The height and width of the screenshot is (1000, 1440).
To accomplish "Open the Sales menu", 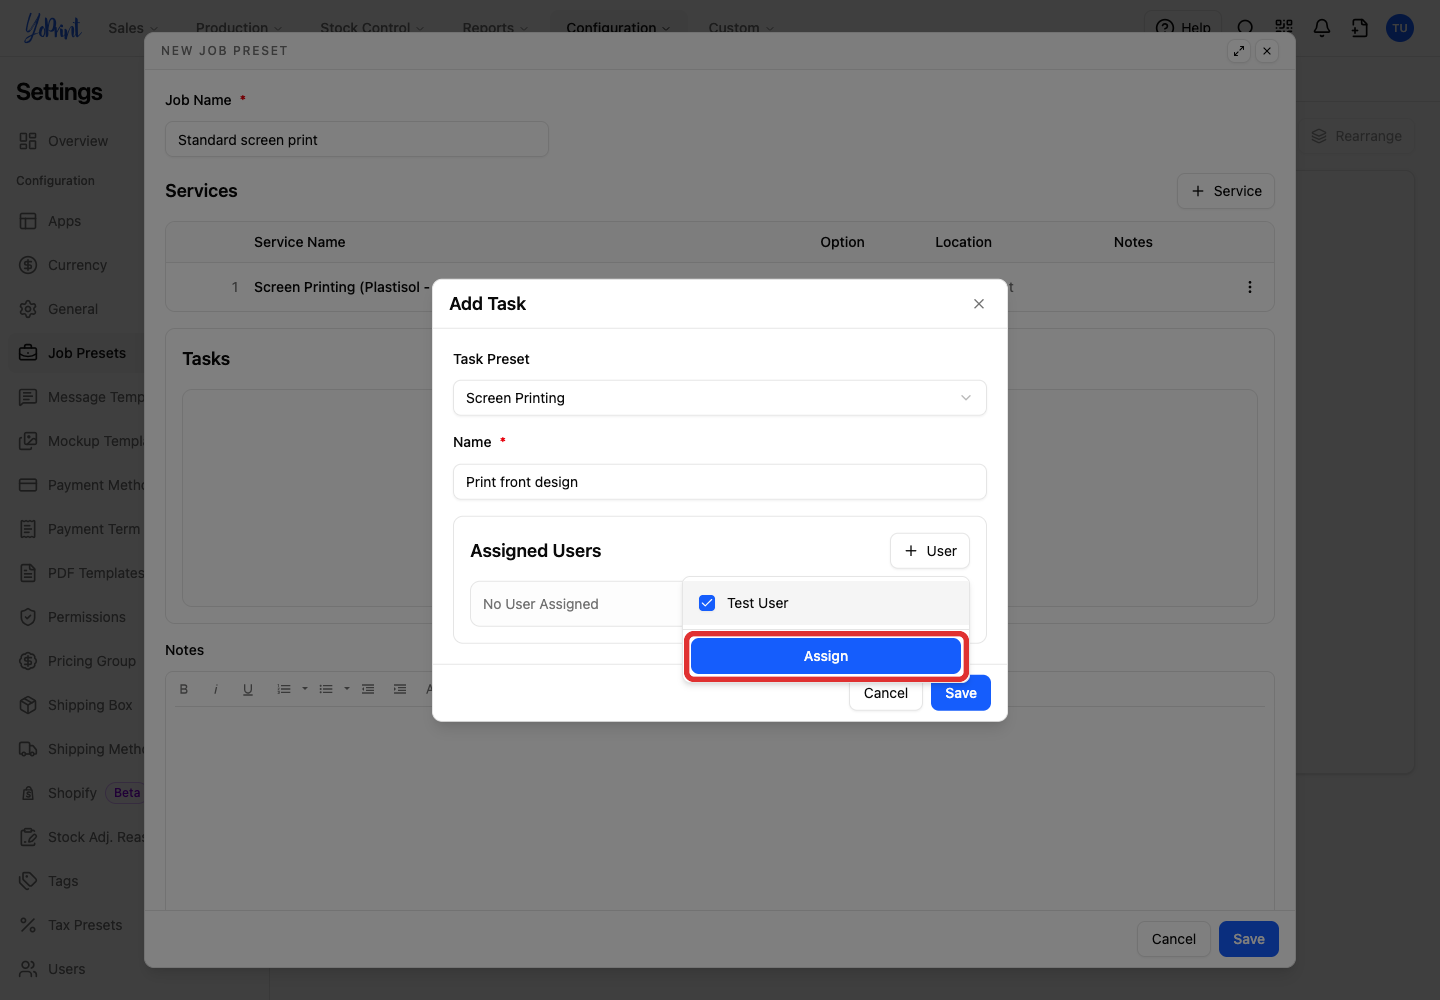I will (x=134, y=28).
